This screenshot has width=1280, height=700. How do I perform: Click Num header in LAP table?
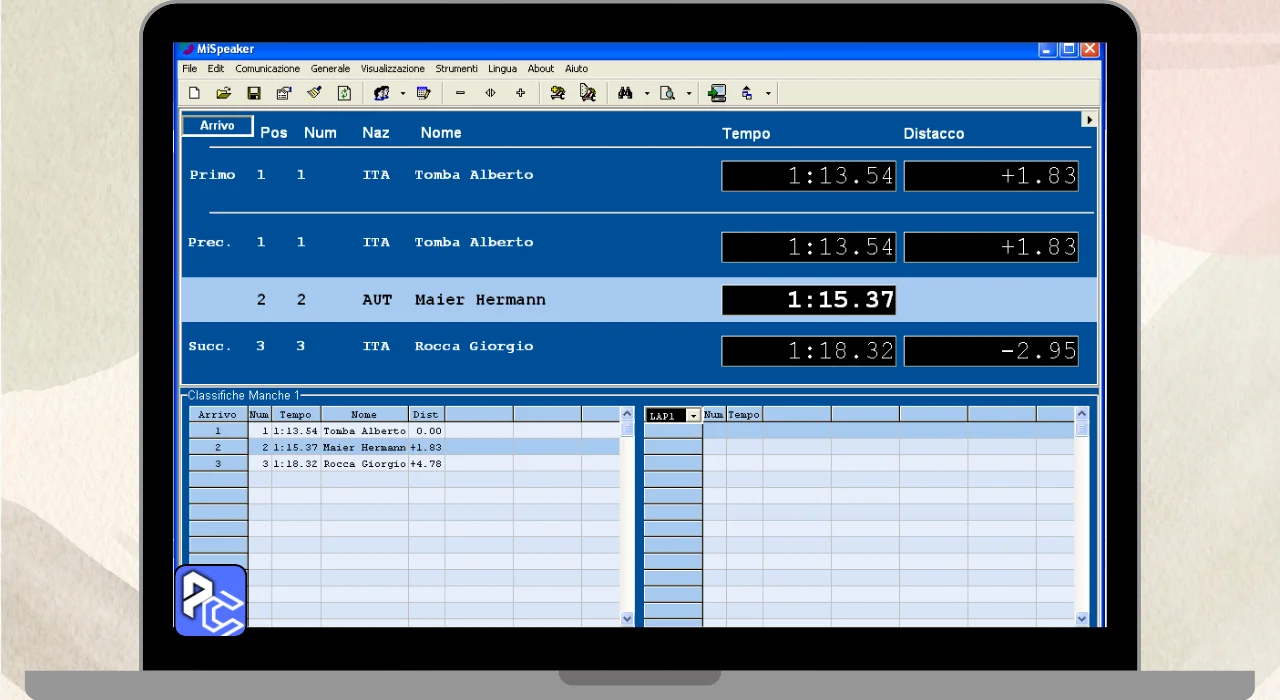click(714, 414)
